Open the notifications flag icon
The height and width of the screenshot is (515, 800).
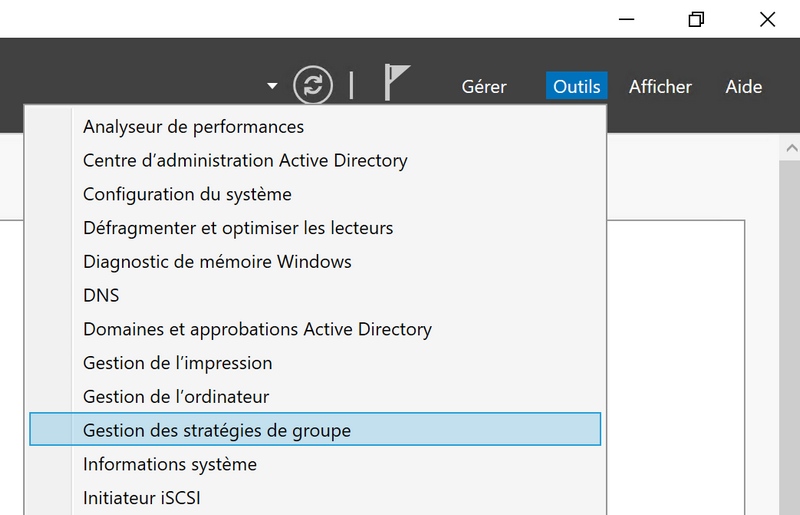[397, 84]
